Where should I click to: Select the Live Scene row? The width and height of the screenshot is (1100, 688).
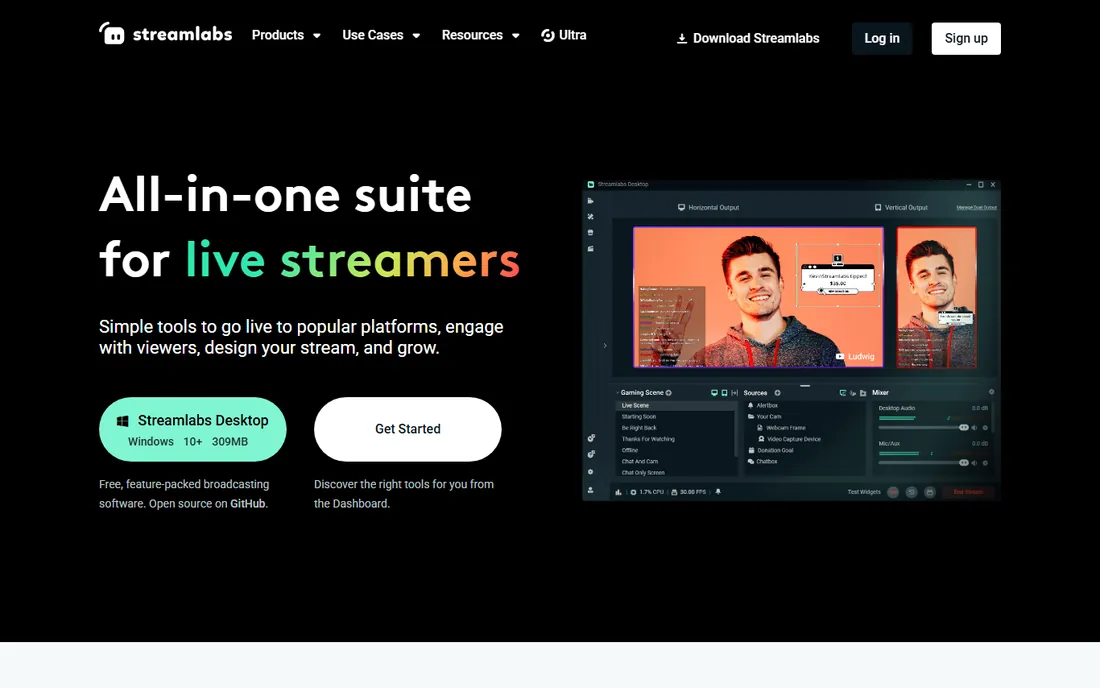[676, 405]
